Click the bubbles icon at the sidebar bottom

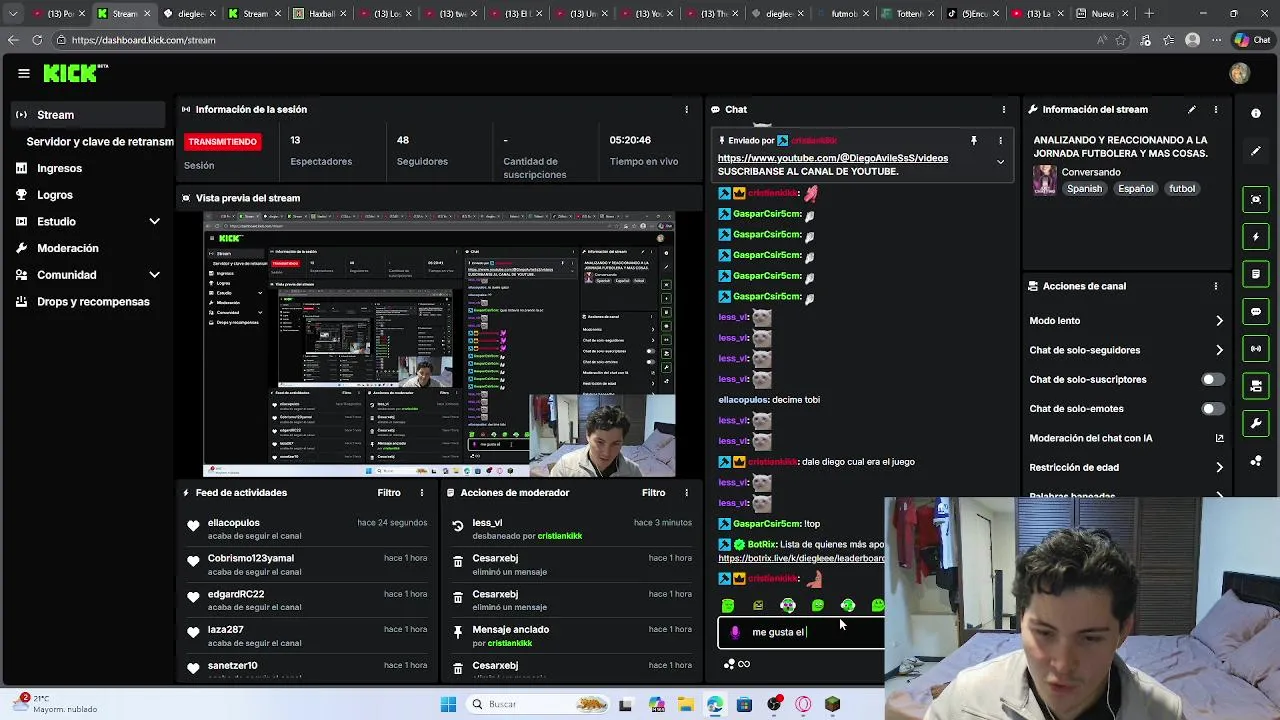point(1256,461)
